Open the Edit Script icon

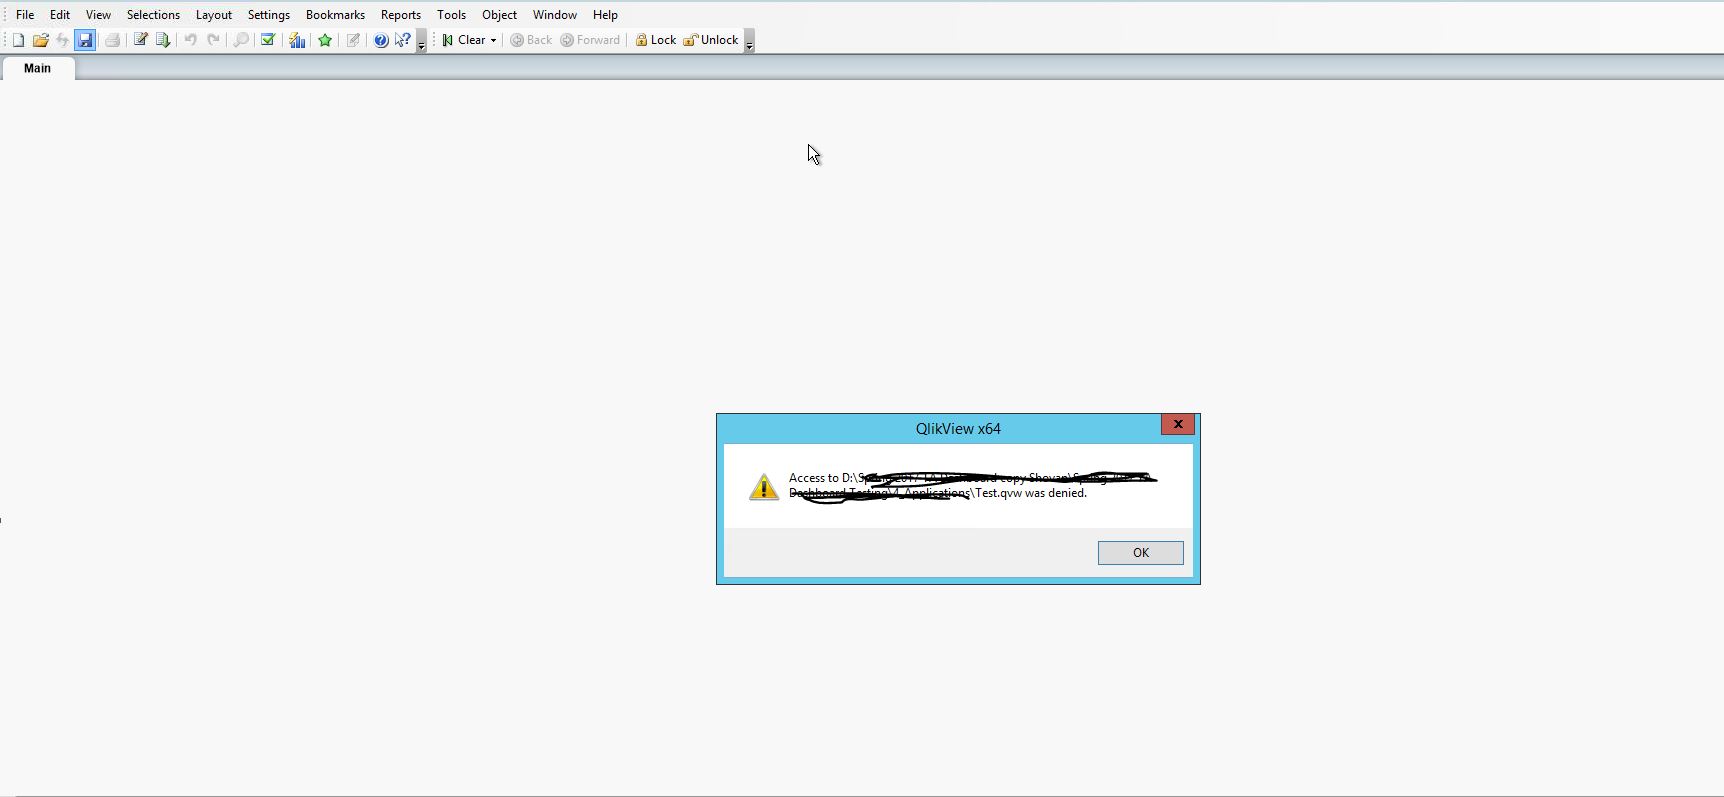(x=141, y=40)
